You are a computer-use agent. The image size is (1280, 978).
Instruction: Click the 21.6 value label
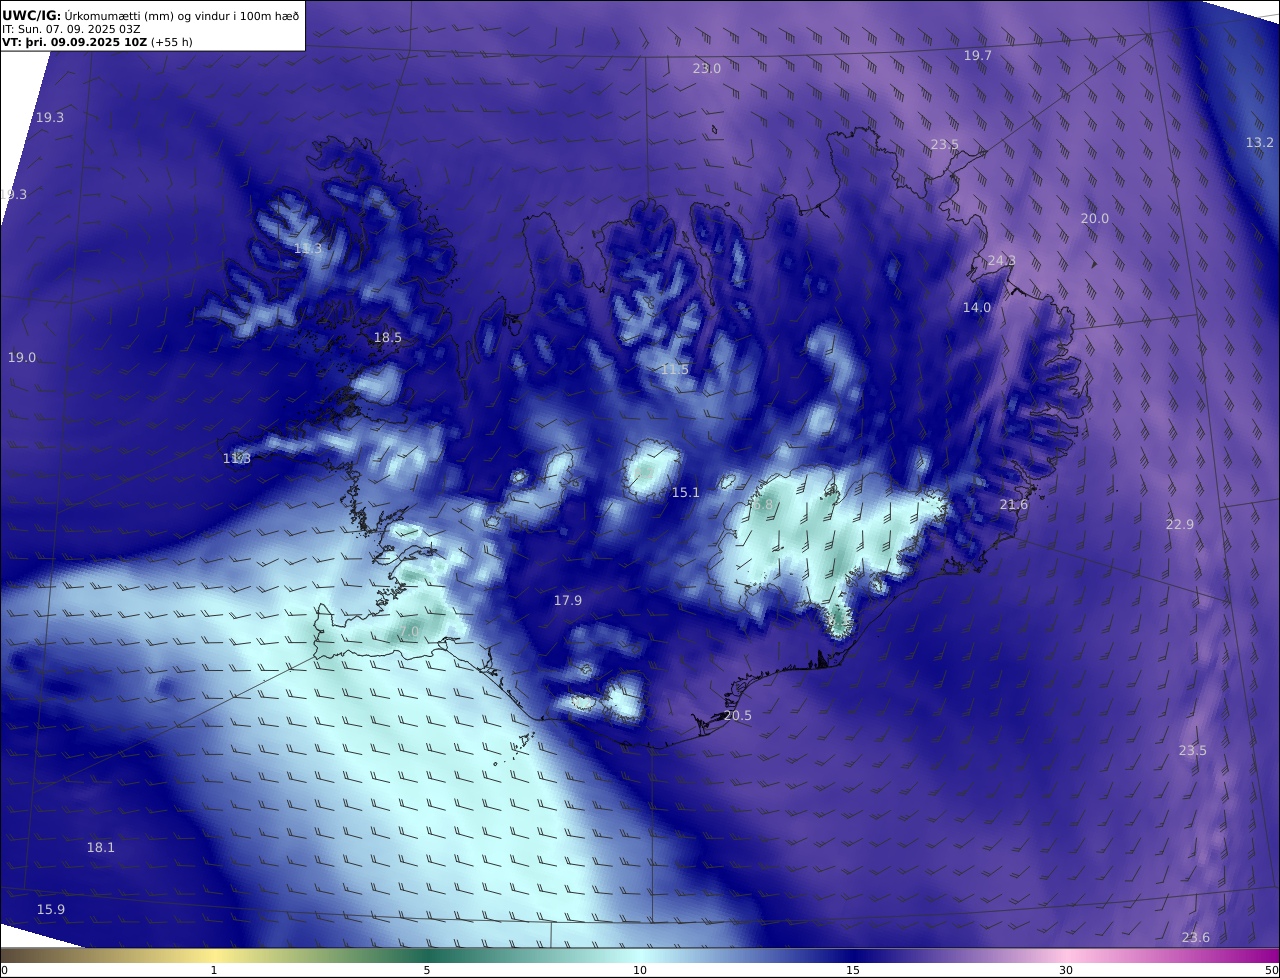[x=1014, y=504]
